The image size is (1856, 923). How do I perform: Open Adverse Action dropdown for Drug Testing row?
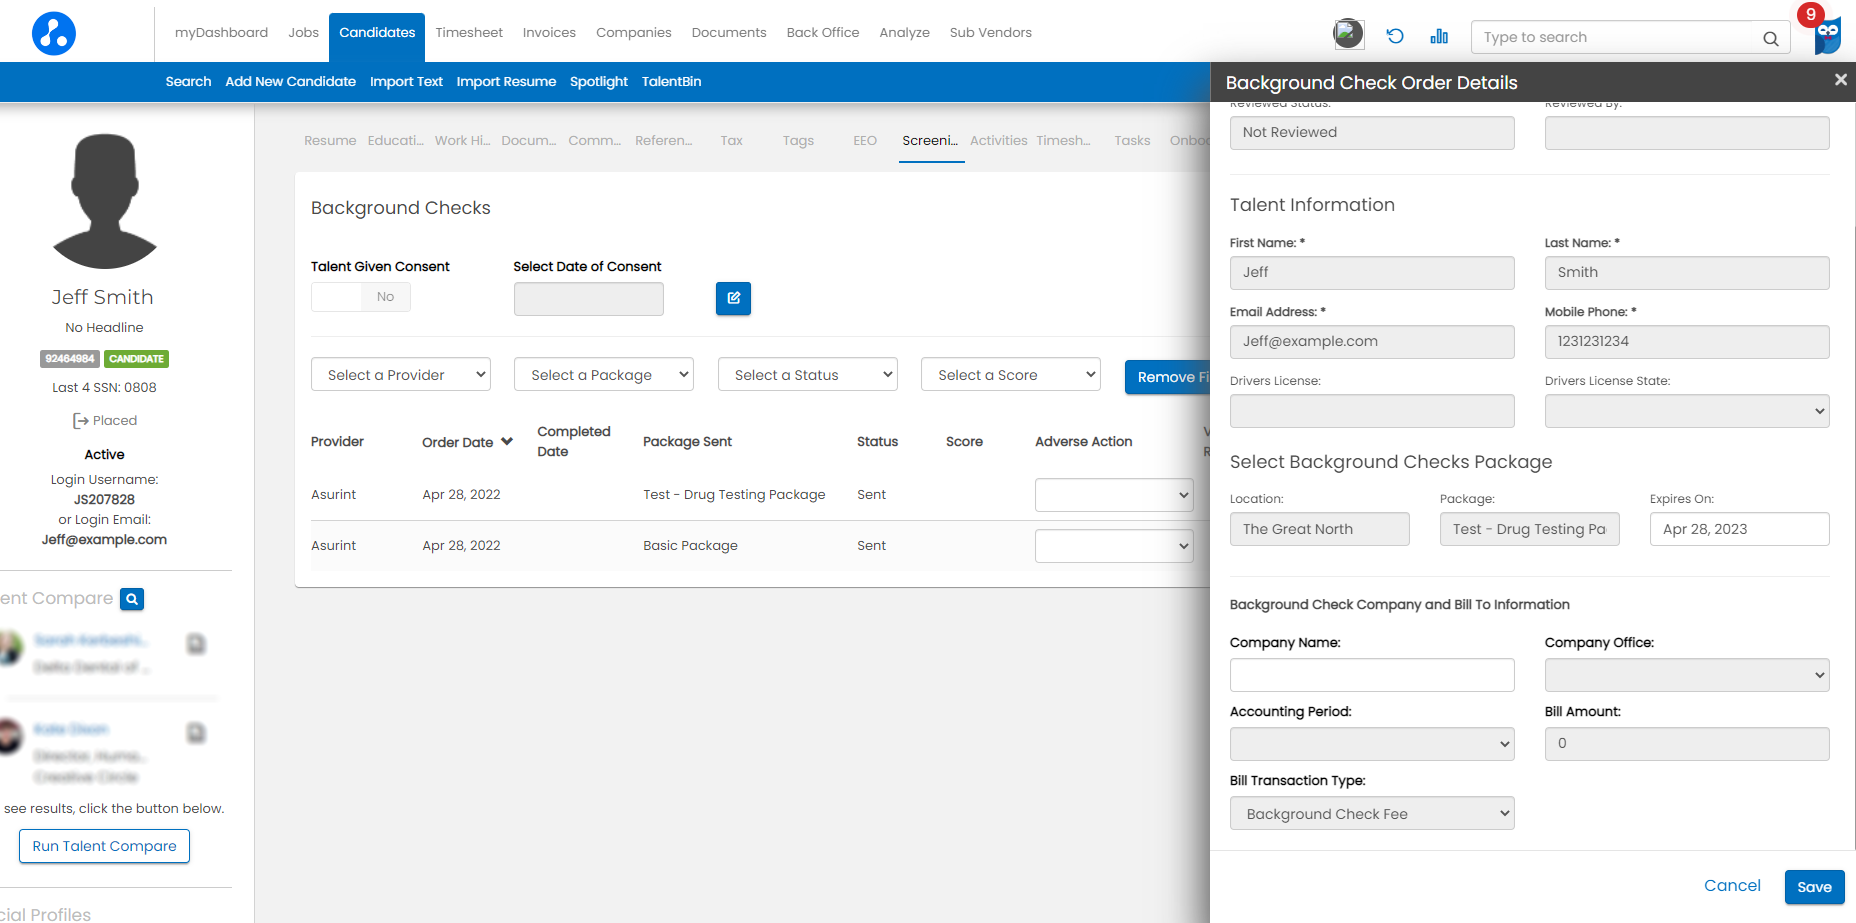pos(1114,495)
